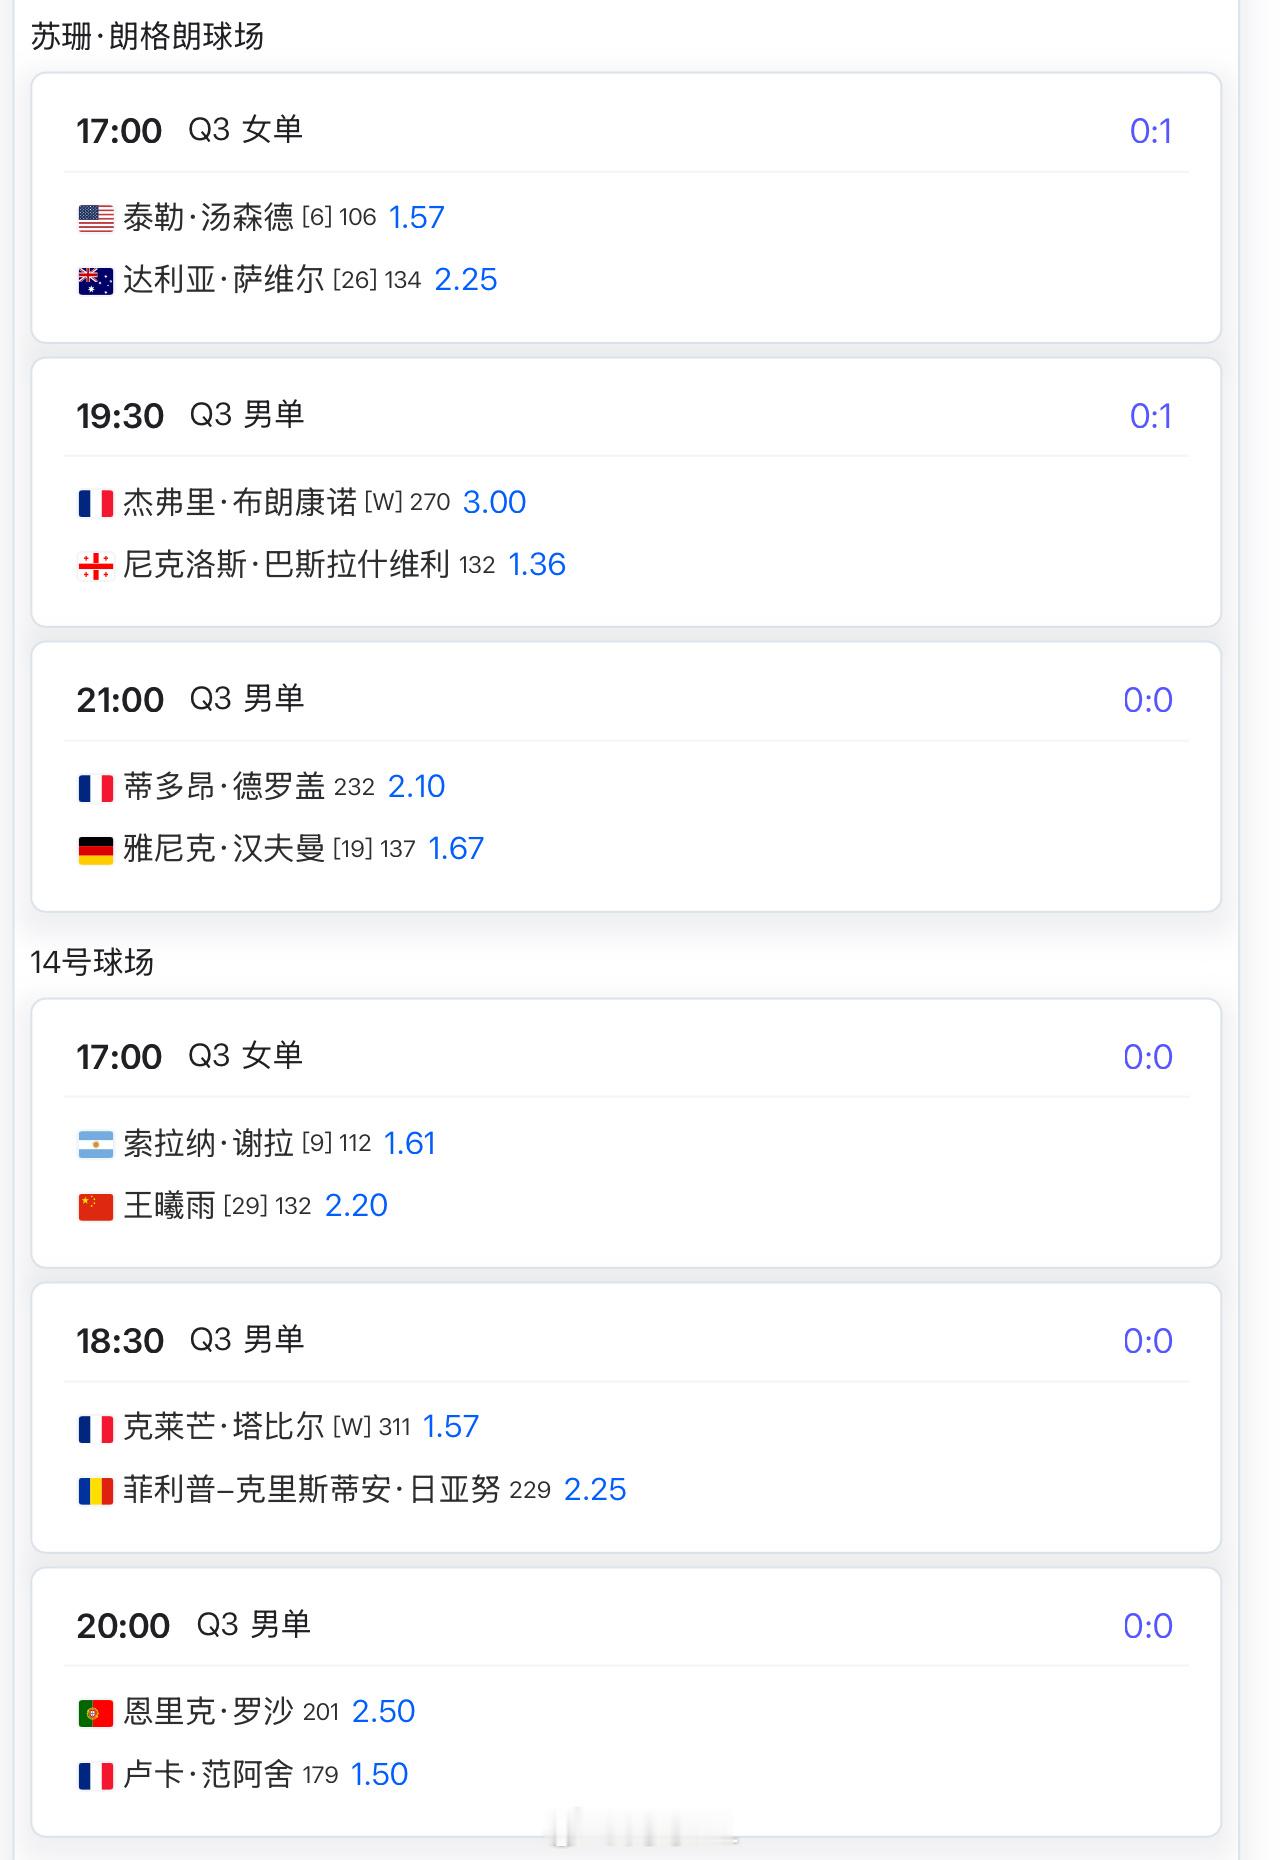Open player 蒂多昂·德罗盖 profile
Screen dimensions: 1284x1860
coord(224,787)
